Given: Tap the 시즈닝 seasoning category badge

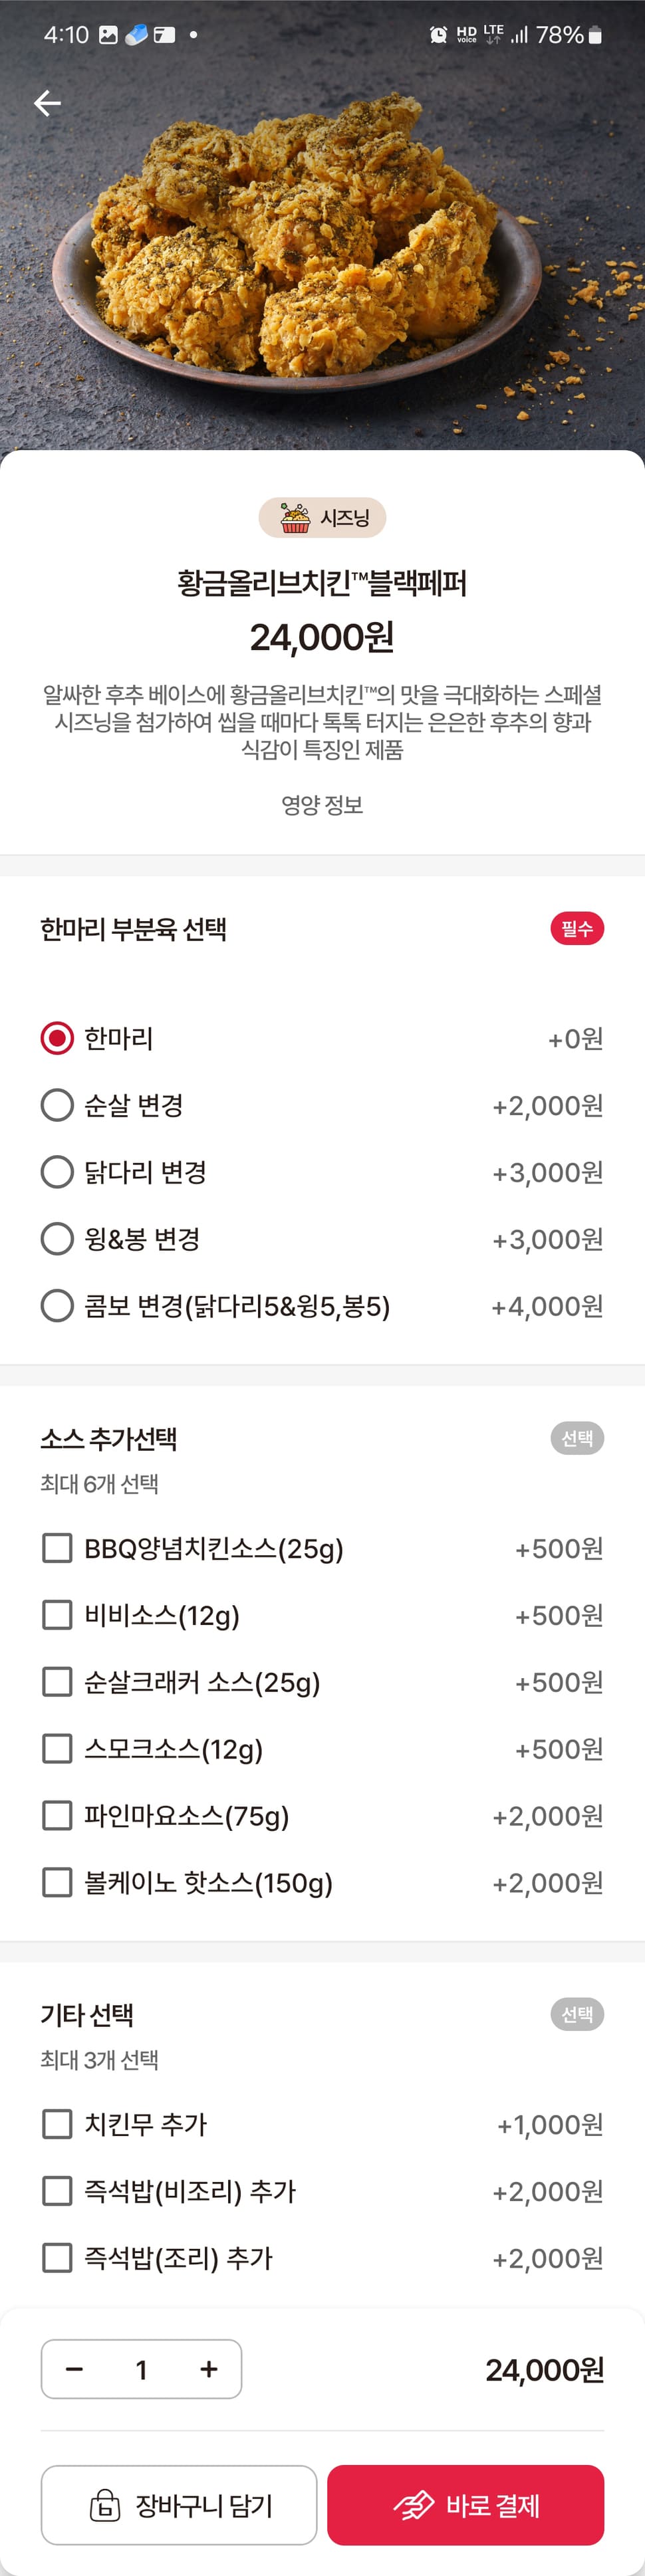Looking at the screenshot, I should tap(322, 517).
